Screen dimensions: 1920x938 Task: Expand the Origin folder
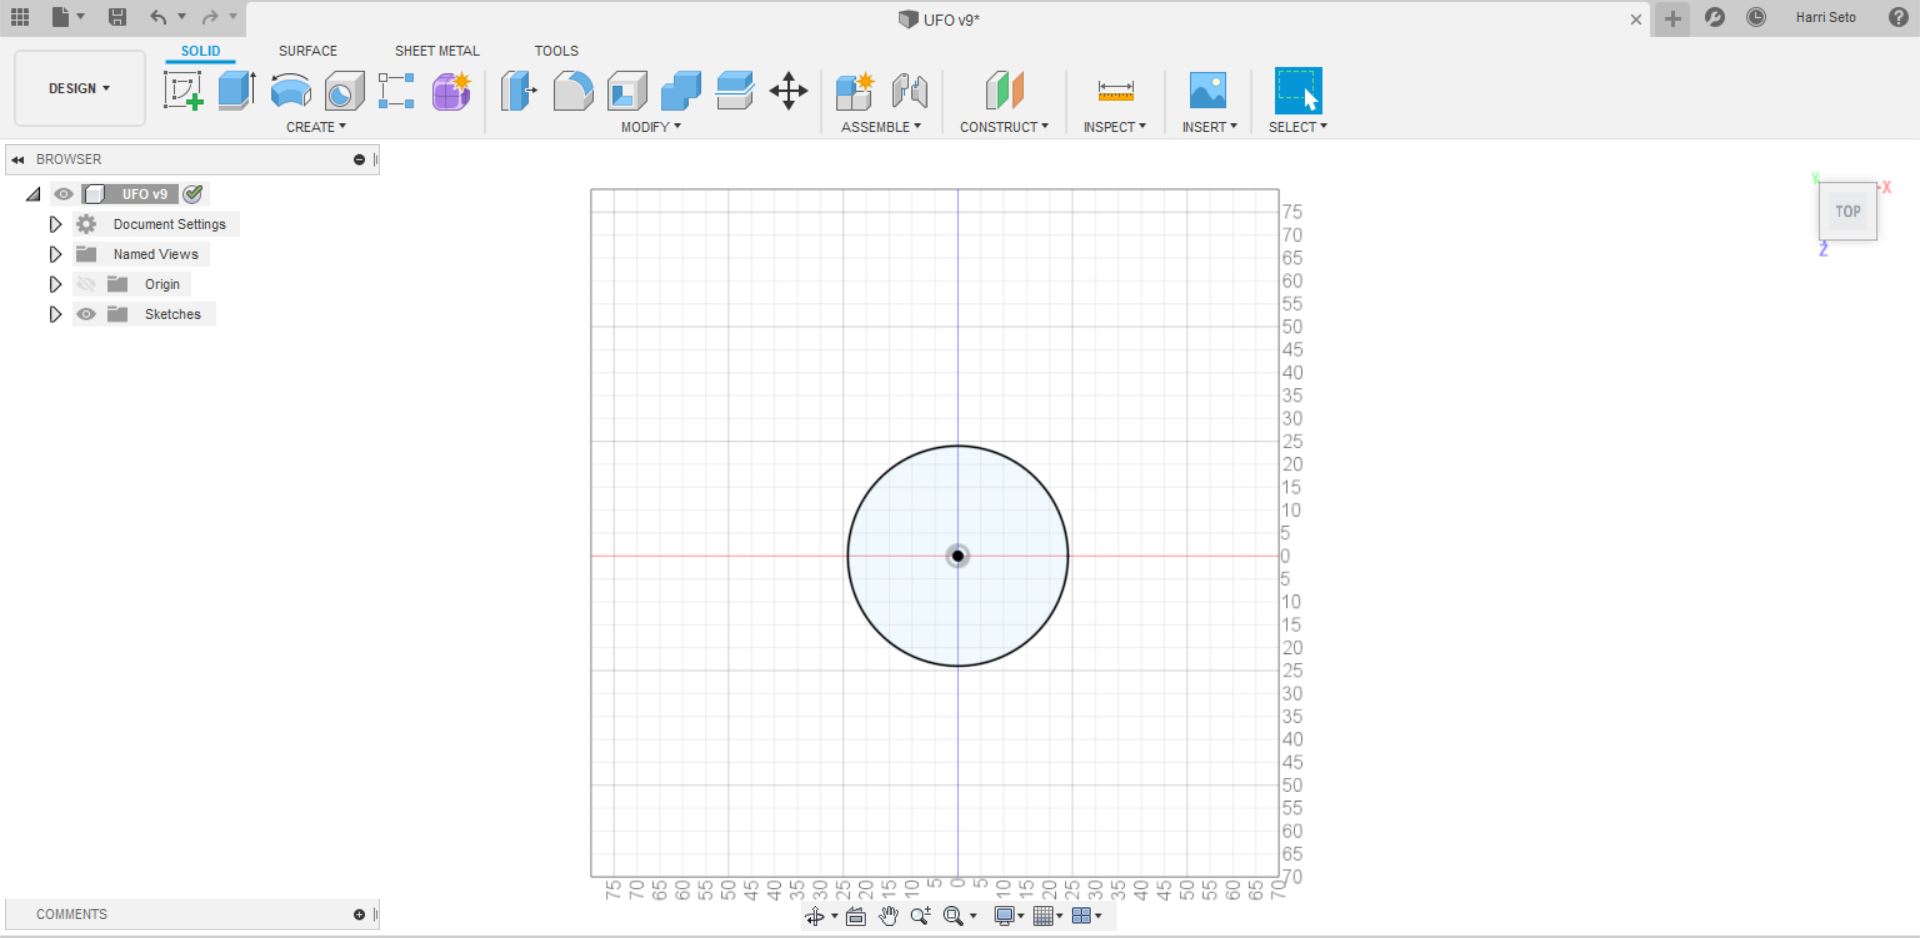[x=55, y=284]
